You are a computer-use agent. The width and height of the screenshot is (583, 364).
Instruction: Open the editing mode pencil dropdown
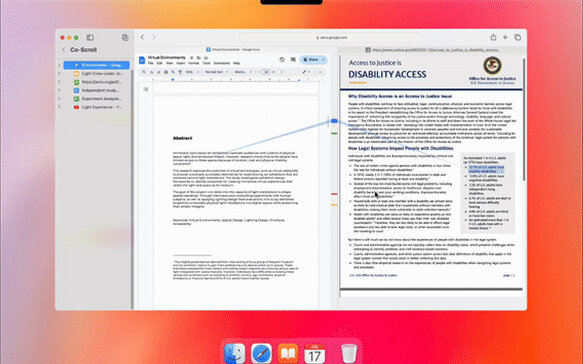tap(306, 72)
